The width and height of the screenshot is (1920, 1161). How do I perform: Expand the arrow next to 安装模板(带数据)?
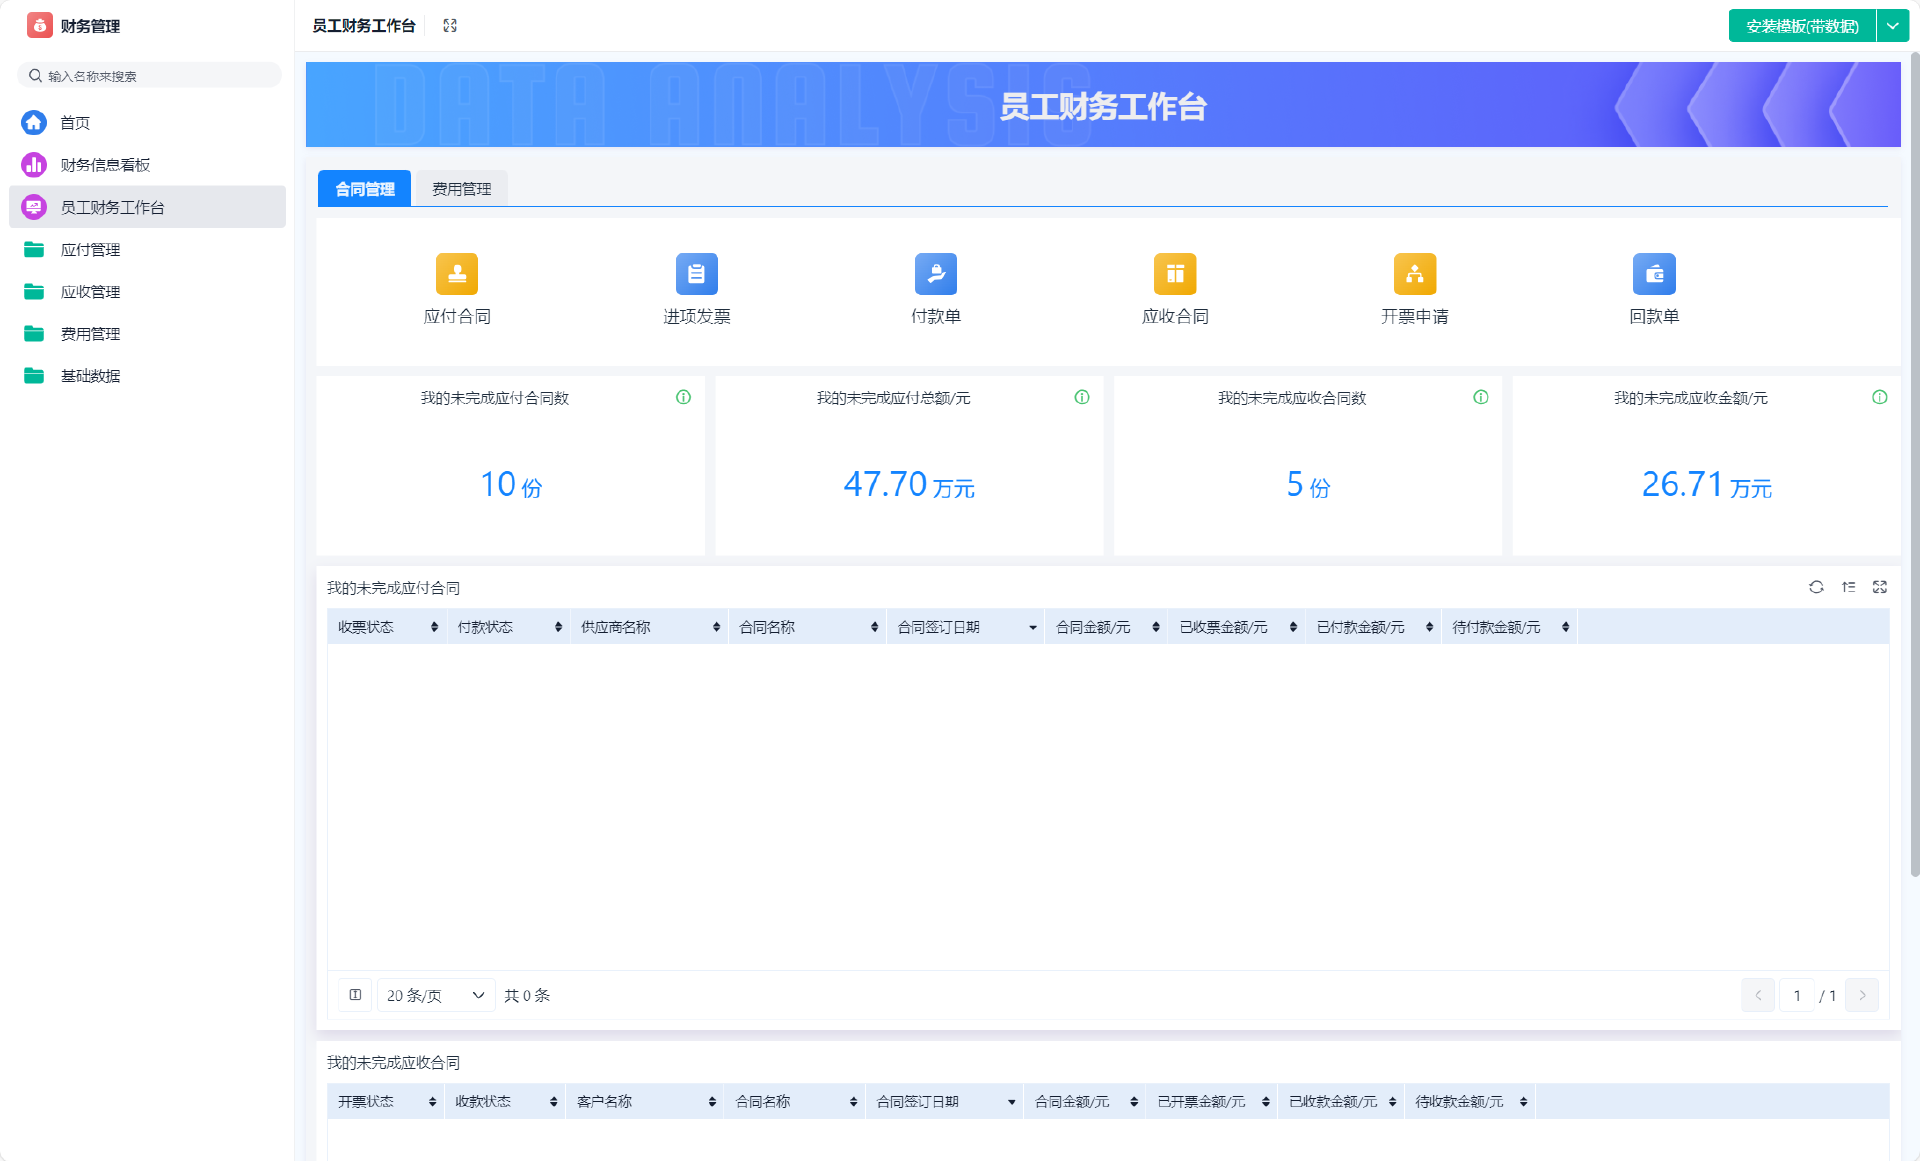pos(1893,26)
